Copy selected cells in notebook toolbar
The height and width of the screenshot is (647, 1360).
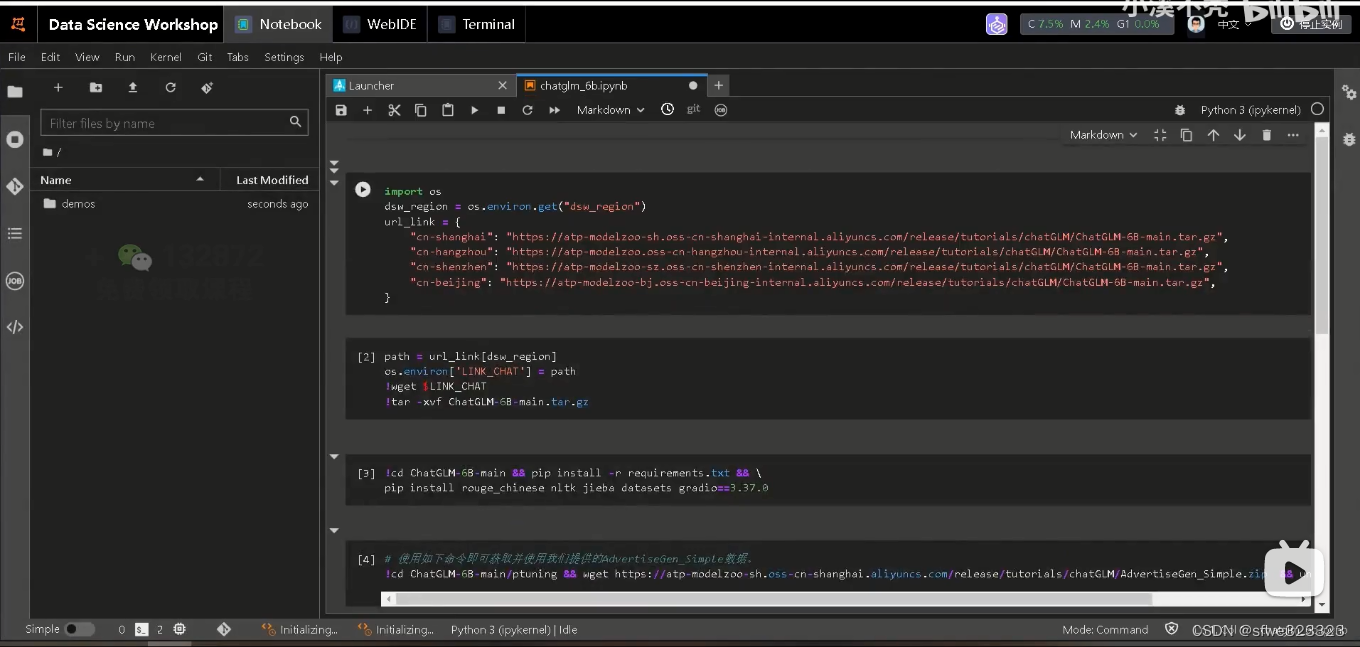point(421,110)
